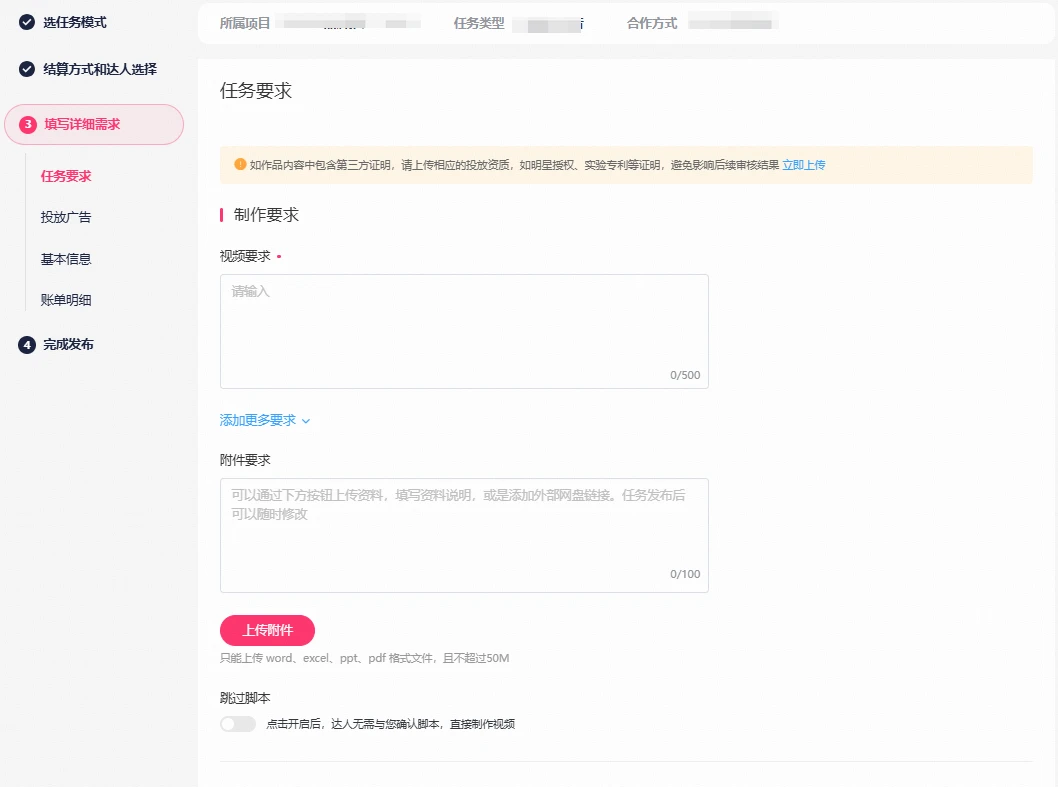The width and height of the screenshot is (1058, 787).
Task: Click the 立即上传 link
Action: [x=804, y=165]
